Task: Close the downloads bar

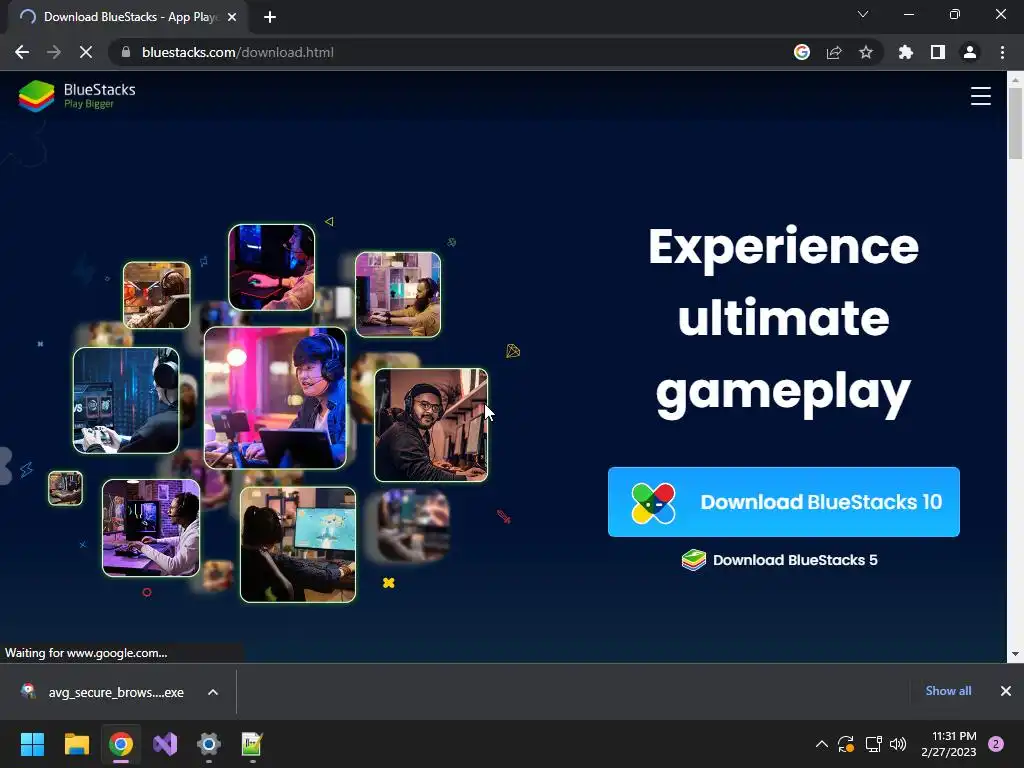Action: pos(1006,691)
